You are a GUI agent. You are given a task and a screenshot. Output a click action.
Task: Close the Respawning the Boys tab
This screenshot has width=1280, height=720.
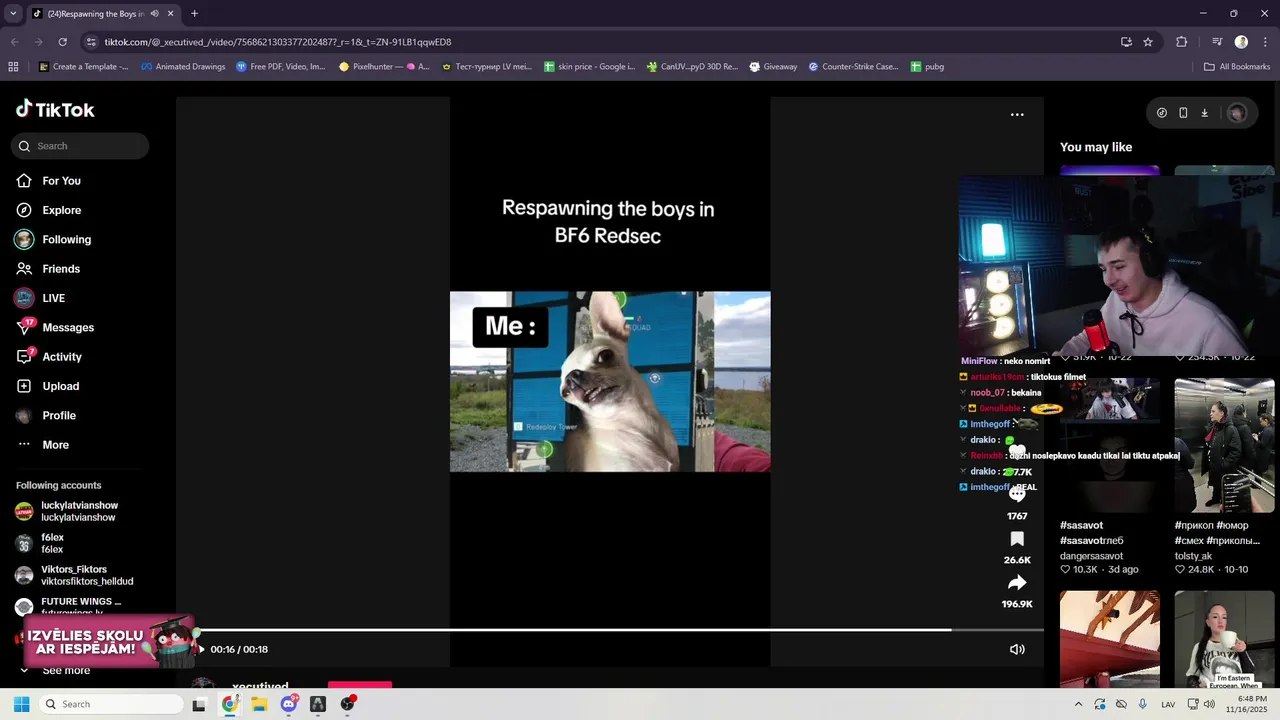coord(170,14)
